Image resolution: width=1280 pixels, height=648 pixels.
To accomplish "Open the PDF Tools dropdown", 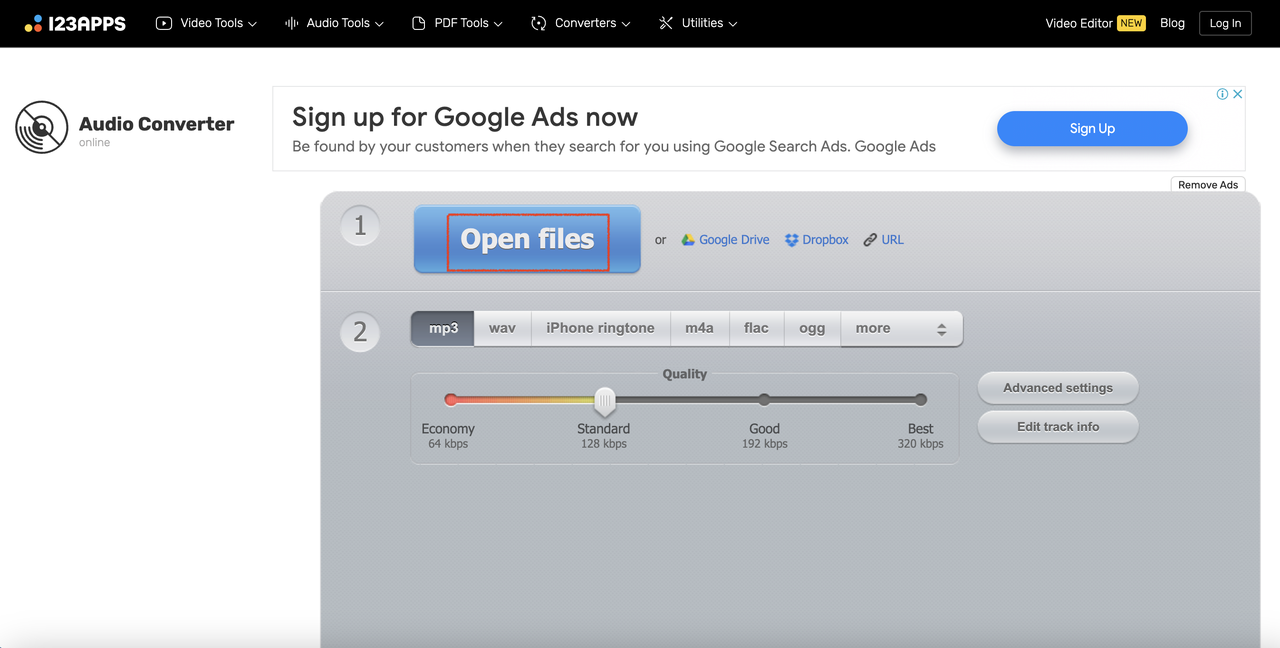I will pos(457,23).
